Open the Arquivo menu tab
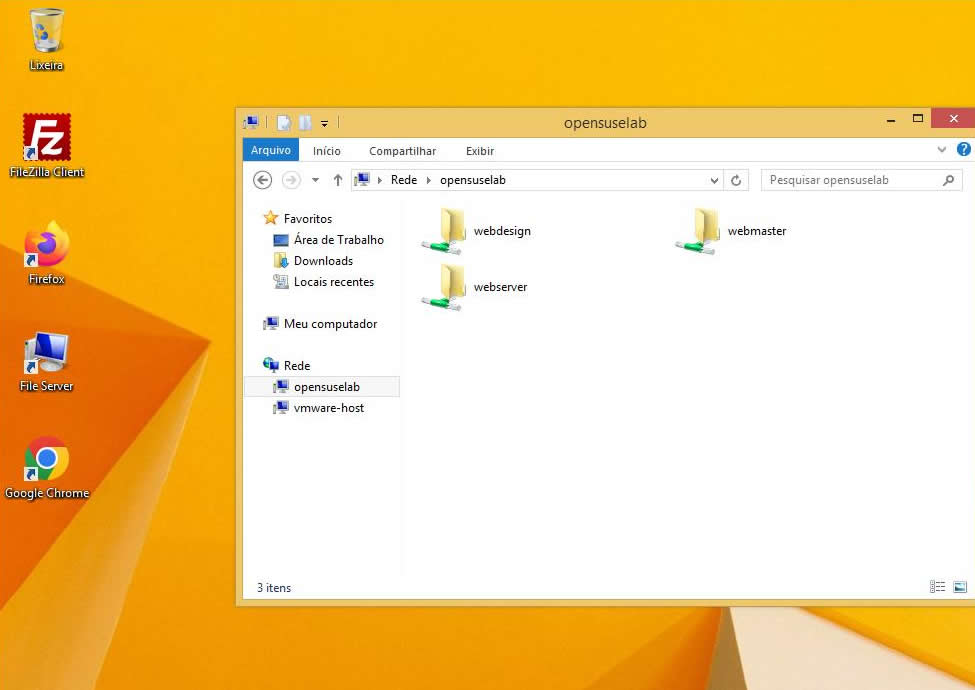 pos(270,150)
